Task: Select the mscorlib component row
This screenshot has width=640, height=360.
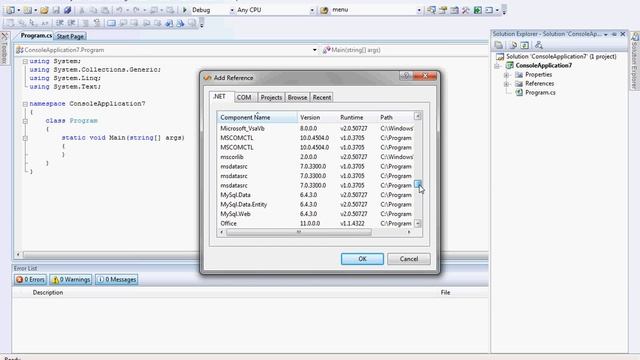Action: tap(316, 157)
